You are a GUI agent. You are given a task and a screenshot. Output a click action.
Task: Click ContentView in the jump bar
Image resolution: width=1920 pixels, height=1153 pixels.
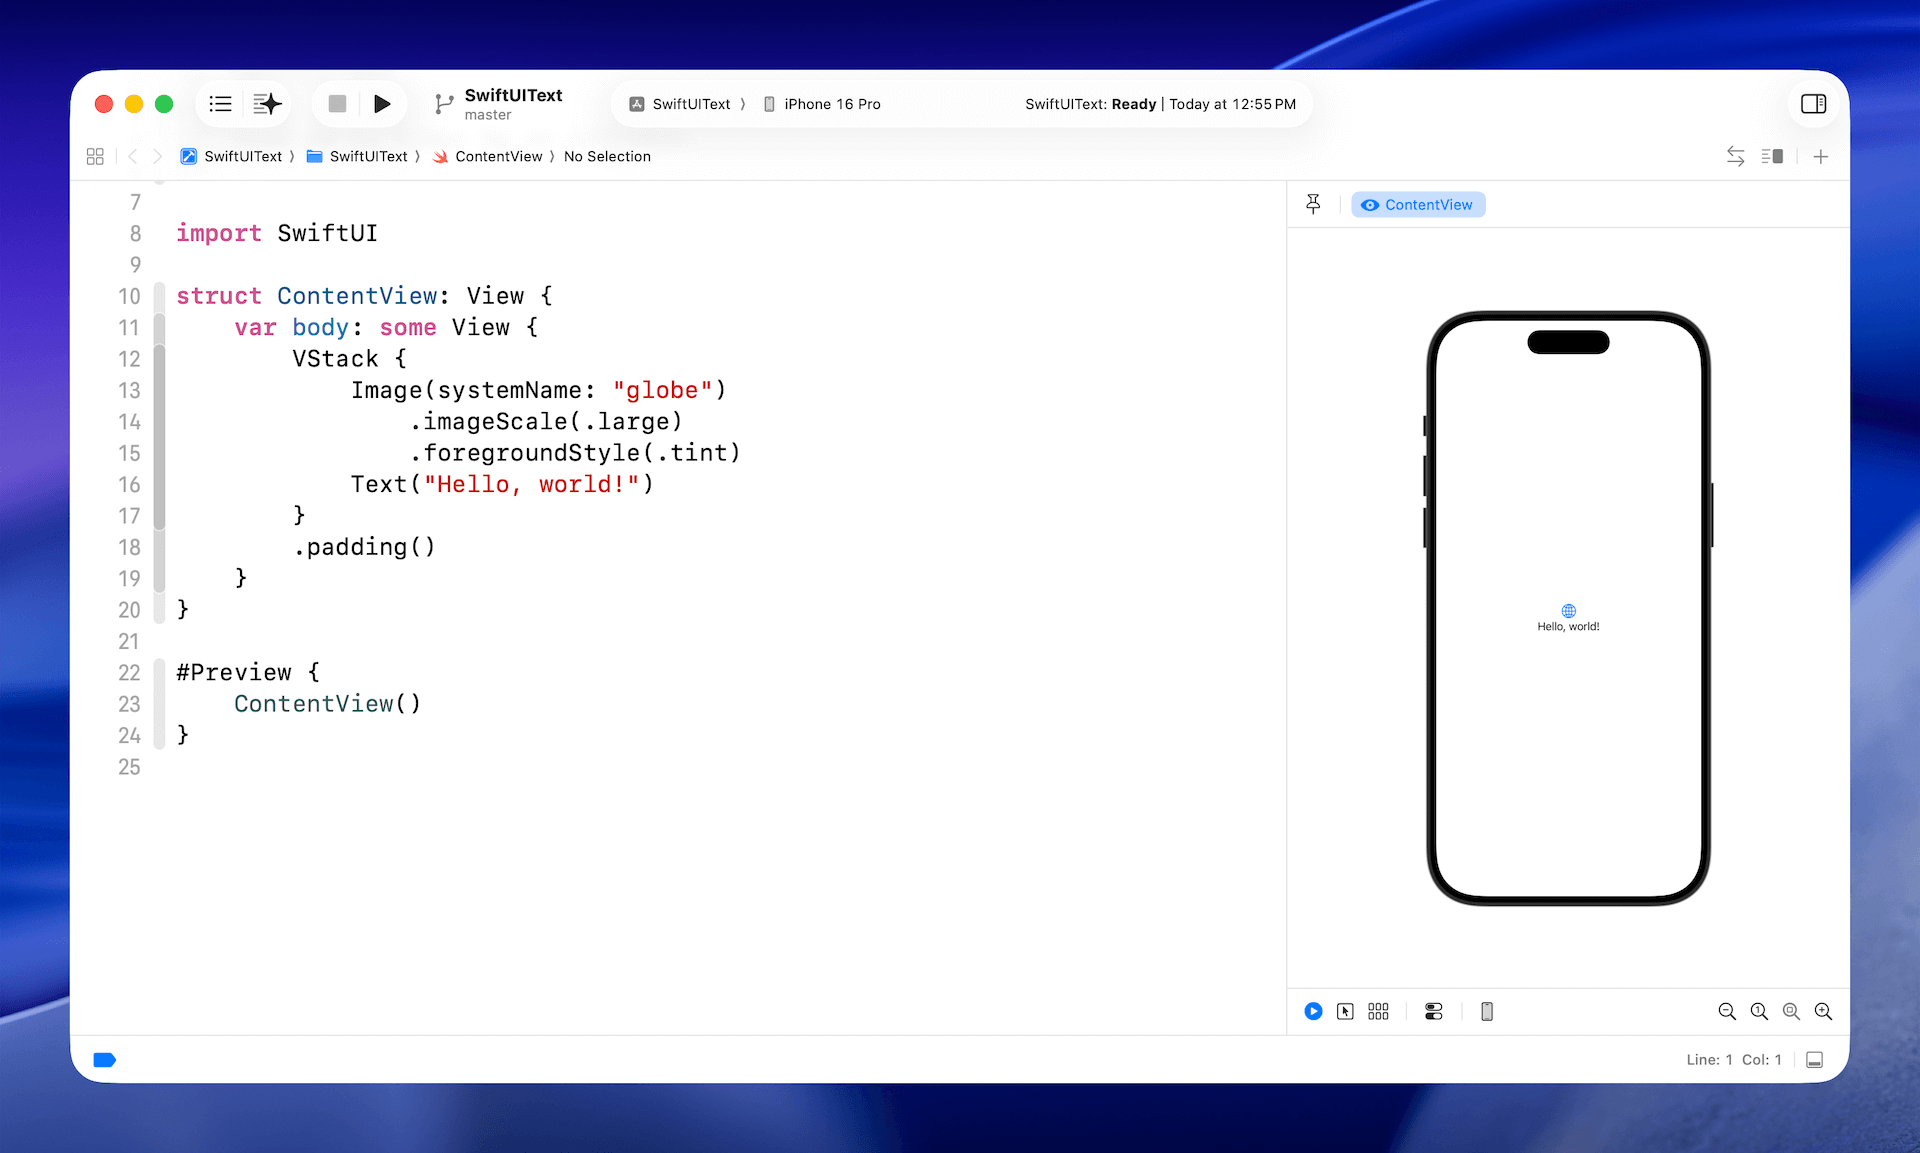point(498,157)
